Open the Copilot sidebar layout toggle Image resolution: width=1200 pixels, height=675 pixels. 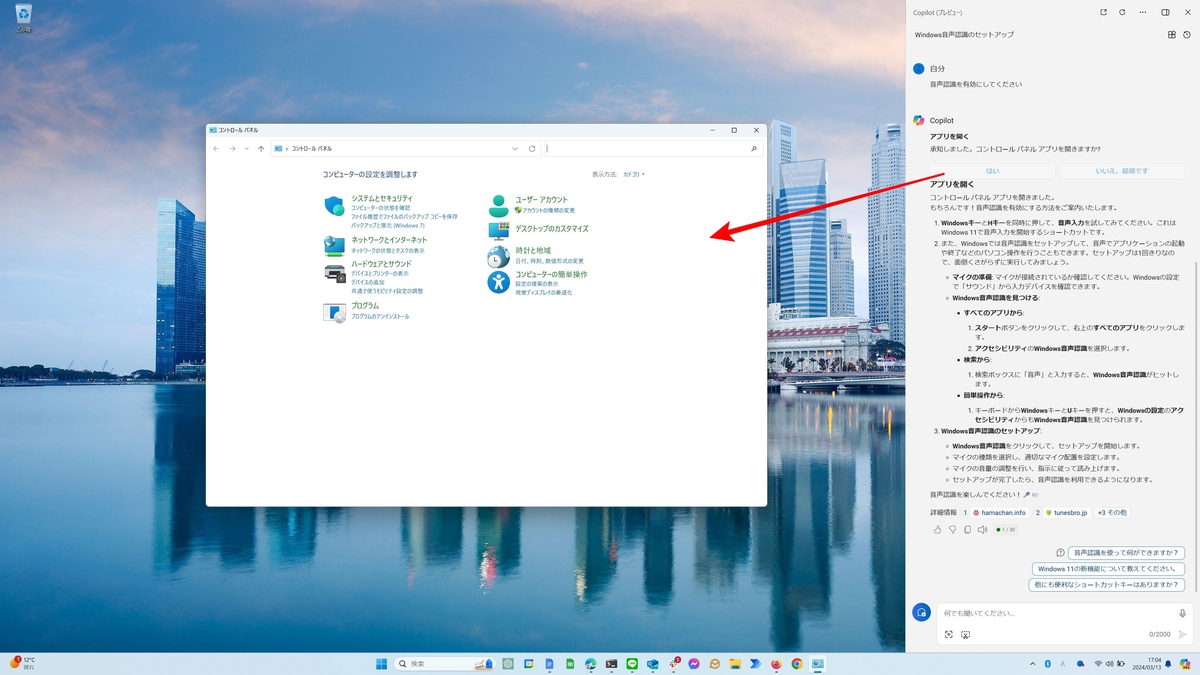(x=1165, y=12)
